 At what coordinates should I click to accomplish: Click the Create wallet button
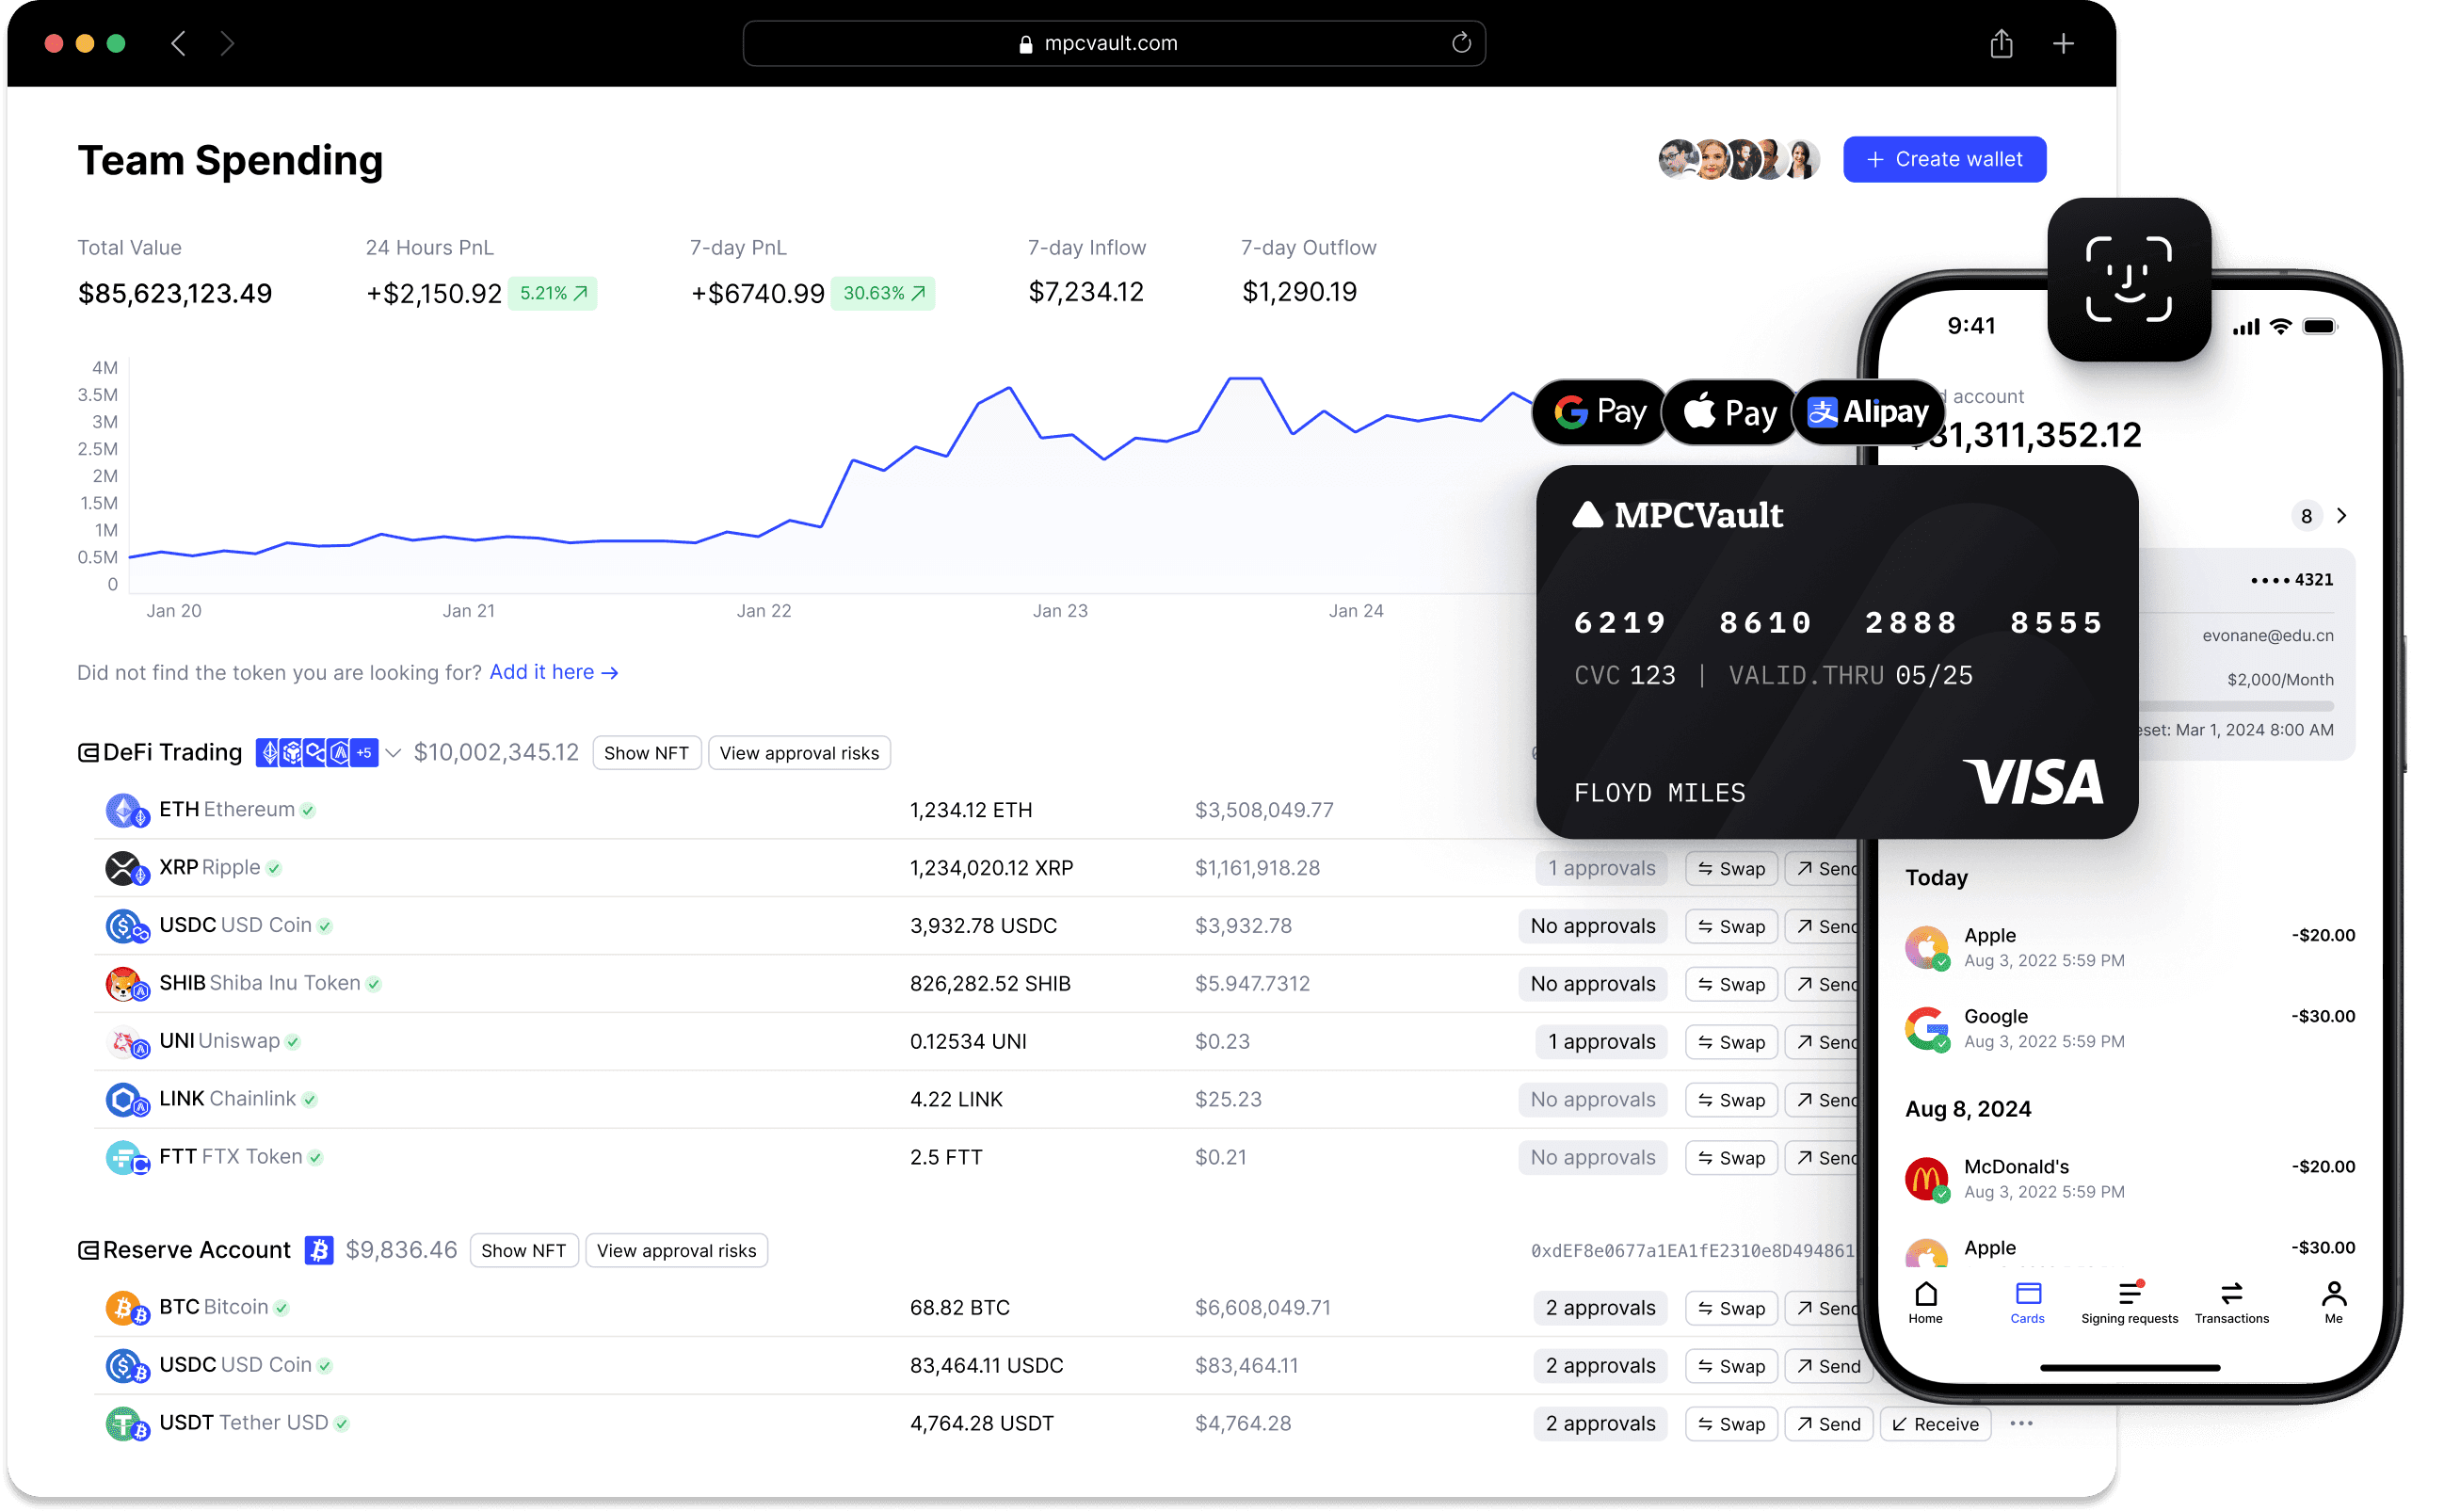pyautogui.click(x=1944, y=160)
